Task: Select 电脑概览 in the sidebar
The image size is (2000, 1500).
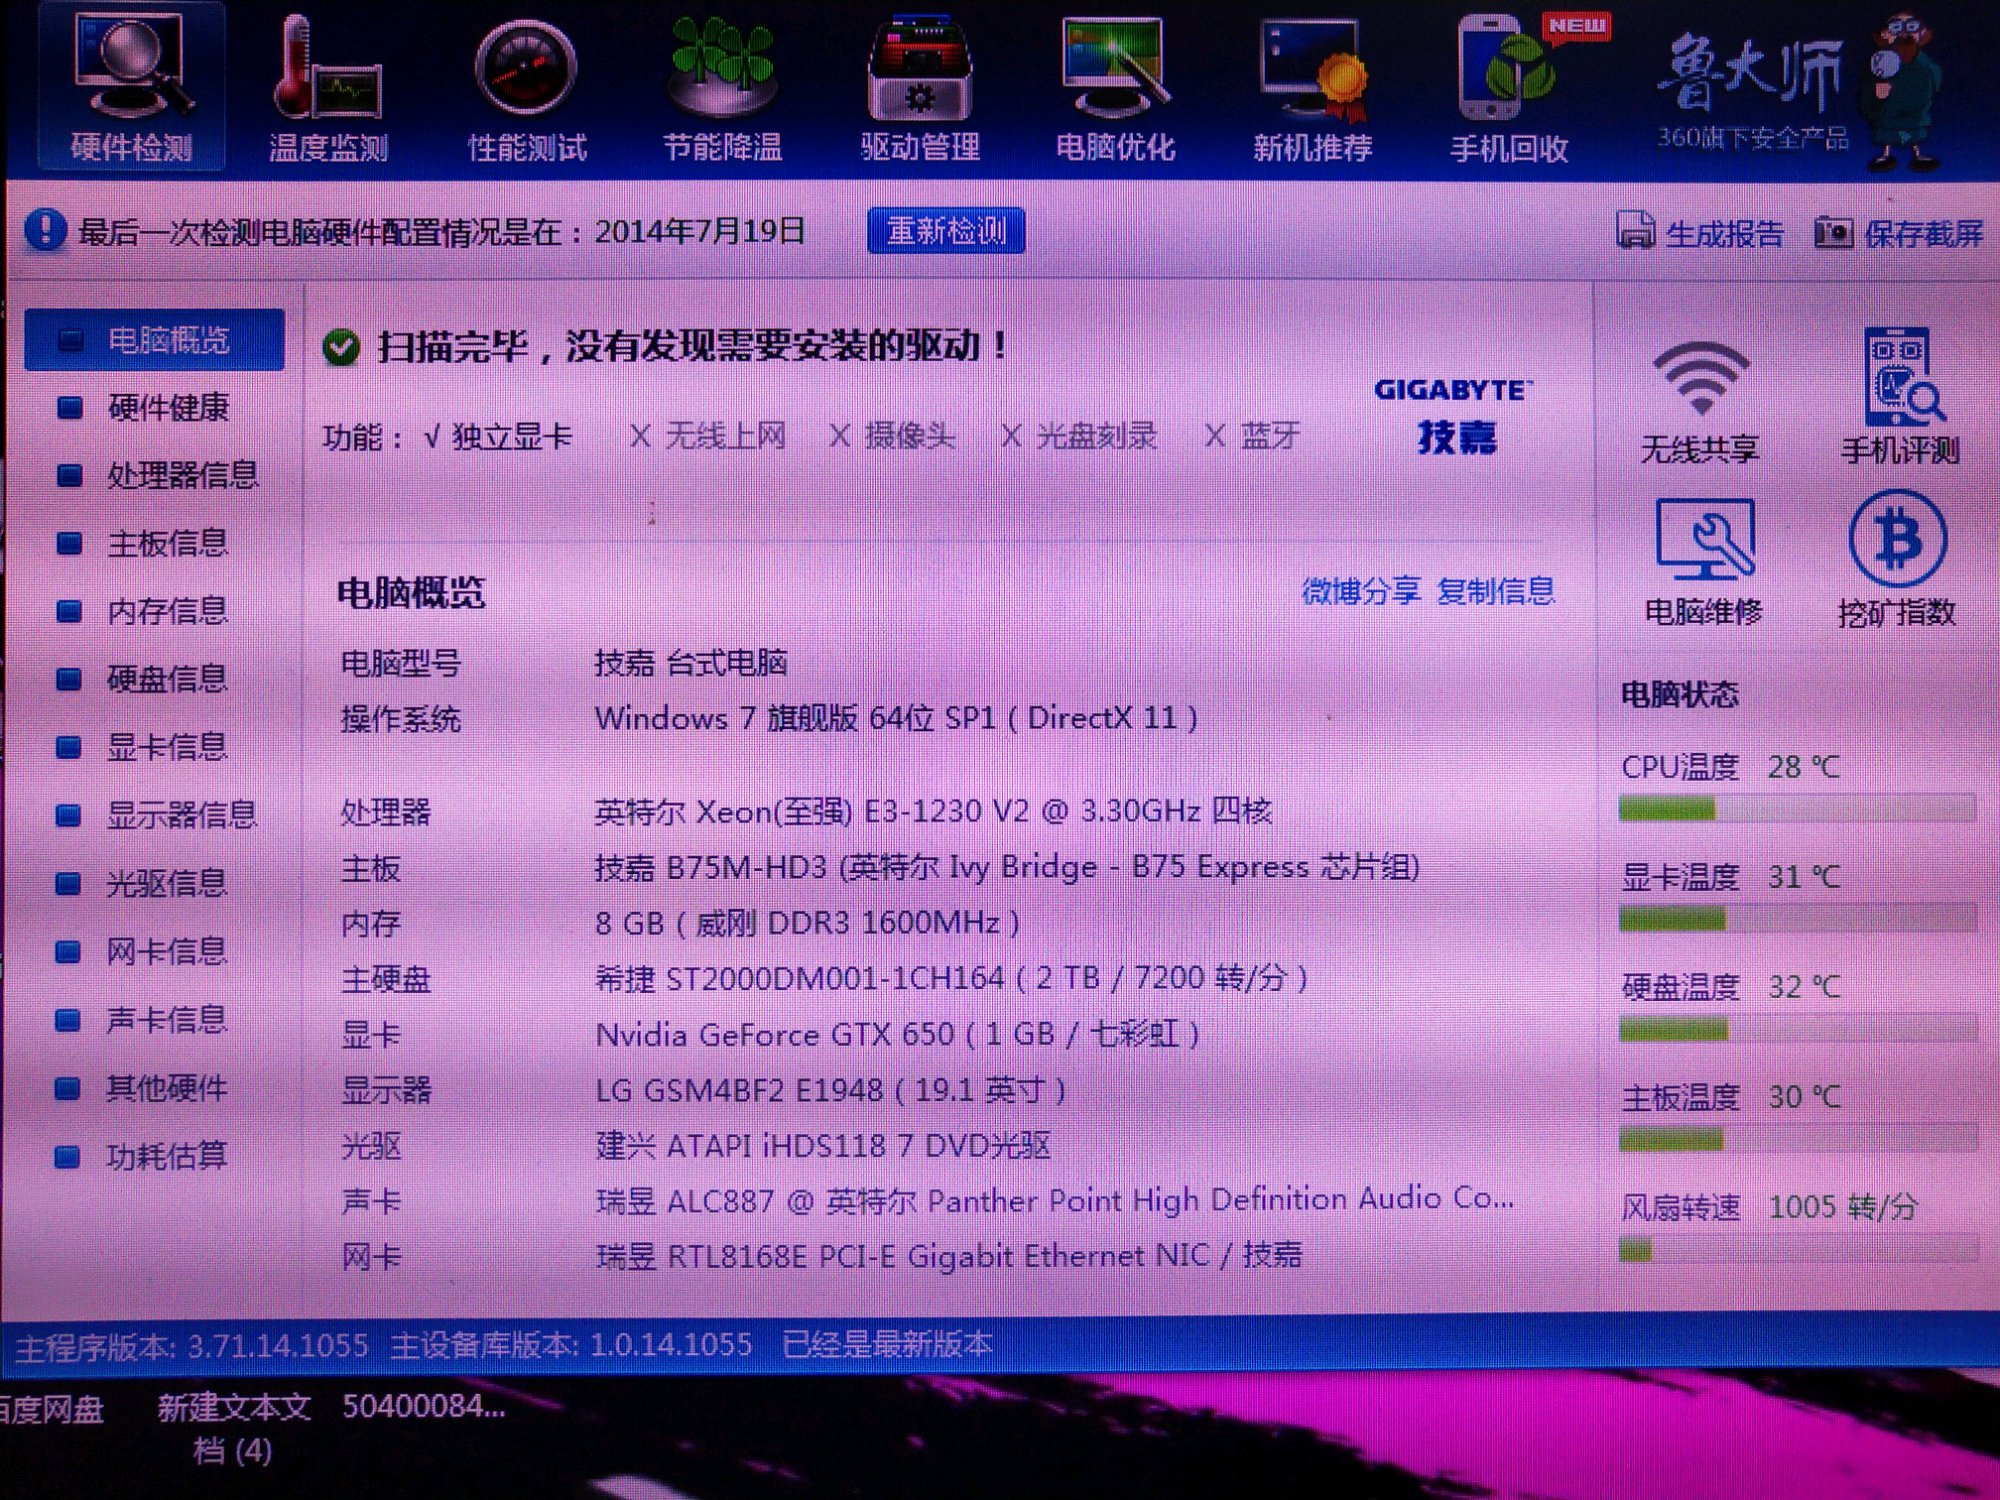Action: click(154, 340)
